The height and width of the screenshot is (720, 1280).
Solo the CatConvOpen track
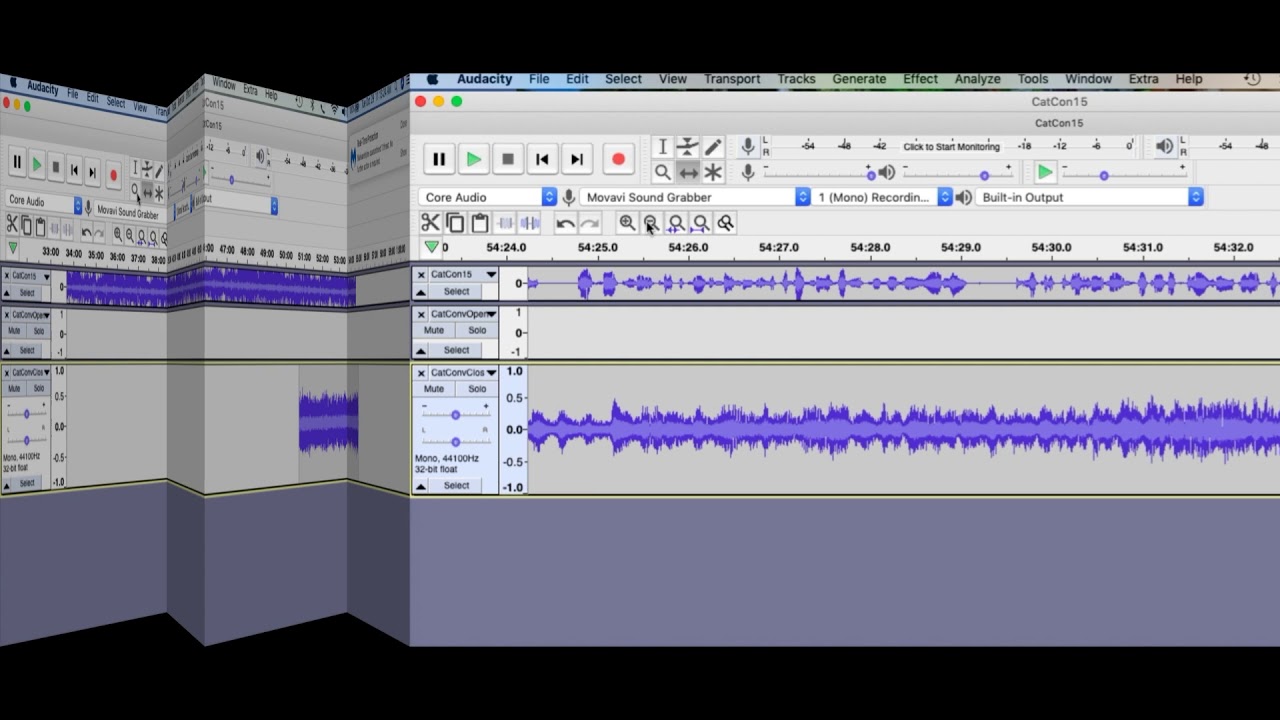point(477,330)
